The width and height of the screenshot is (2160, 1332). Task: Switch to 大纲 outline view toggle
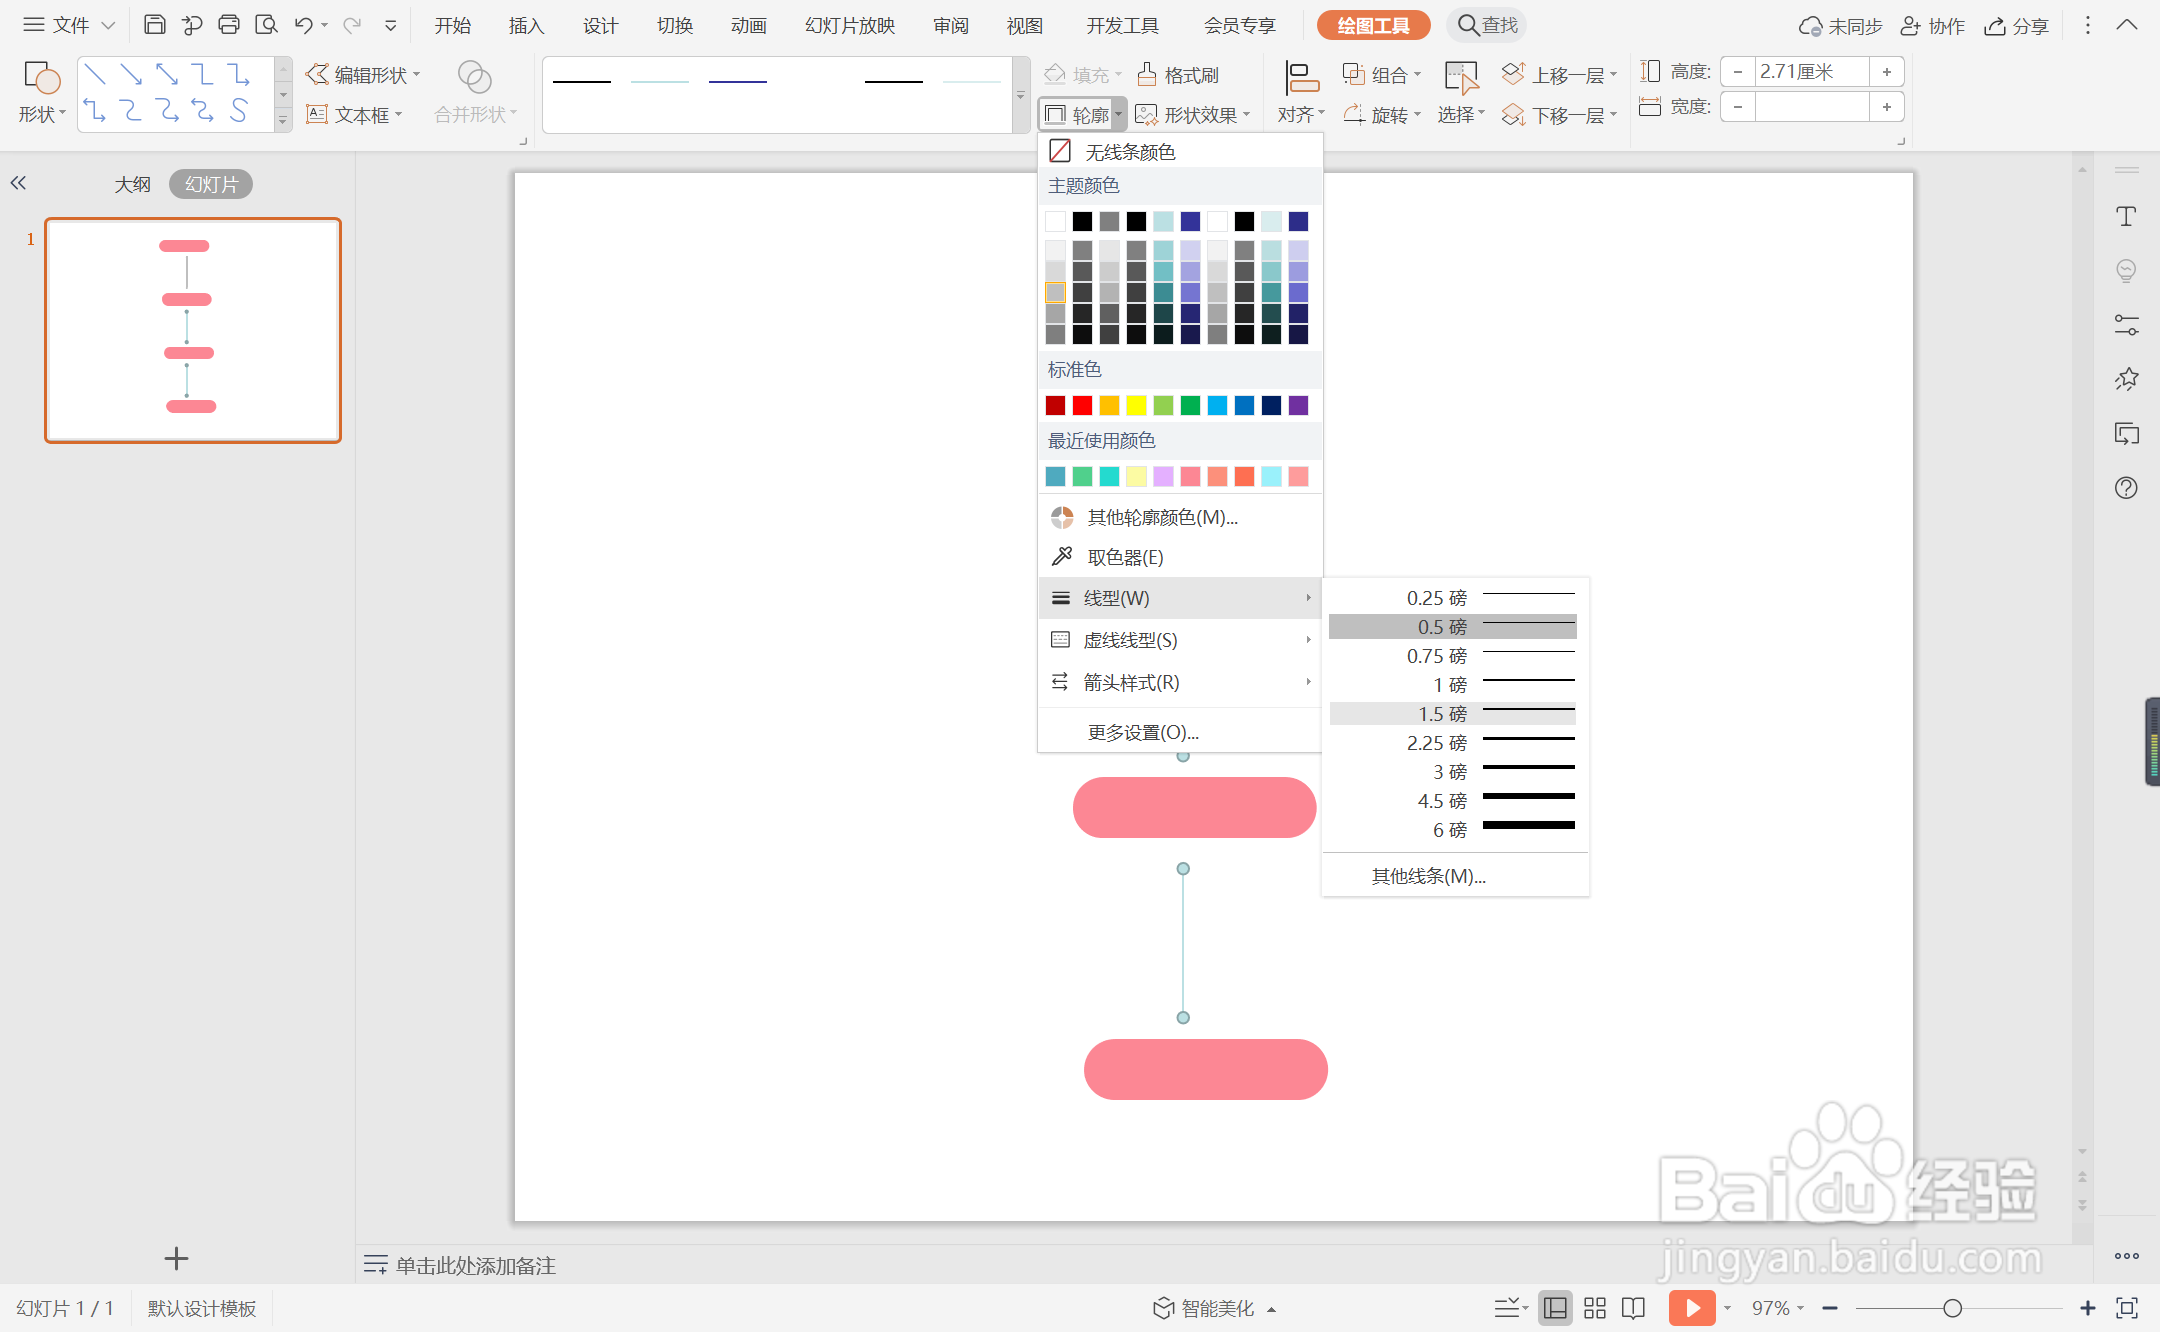tap(132, 184)
